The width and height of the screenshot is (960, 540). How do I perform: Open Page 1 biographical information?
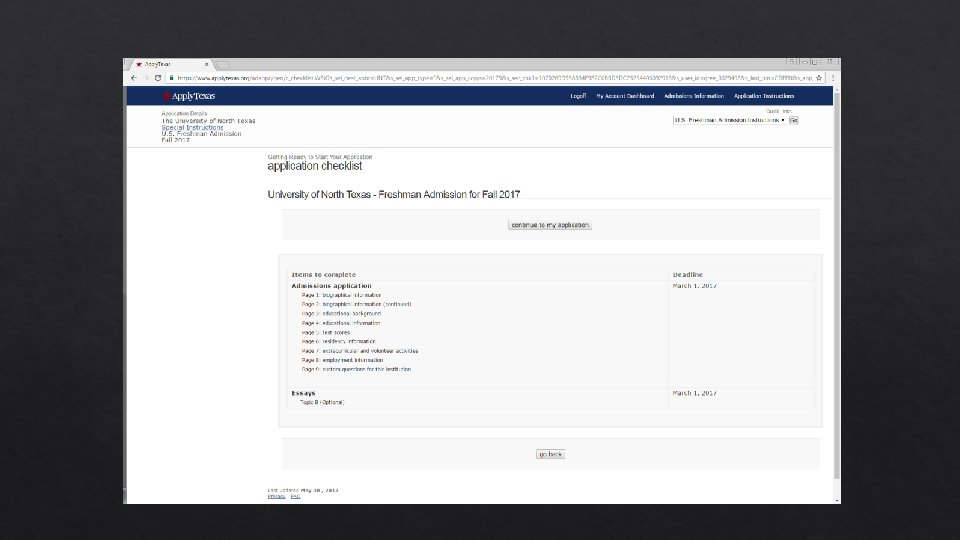pyautogui.click(x=341, y=295)
